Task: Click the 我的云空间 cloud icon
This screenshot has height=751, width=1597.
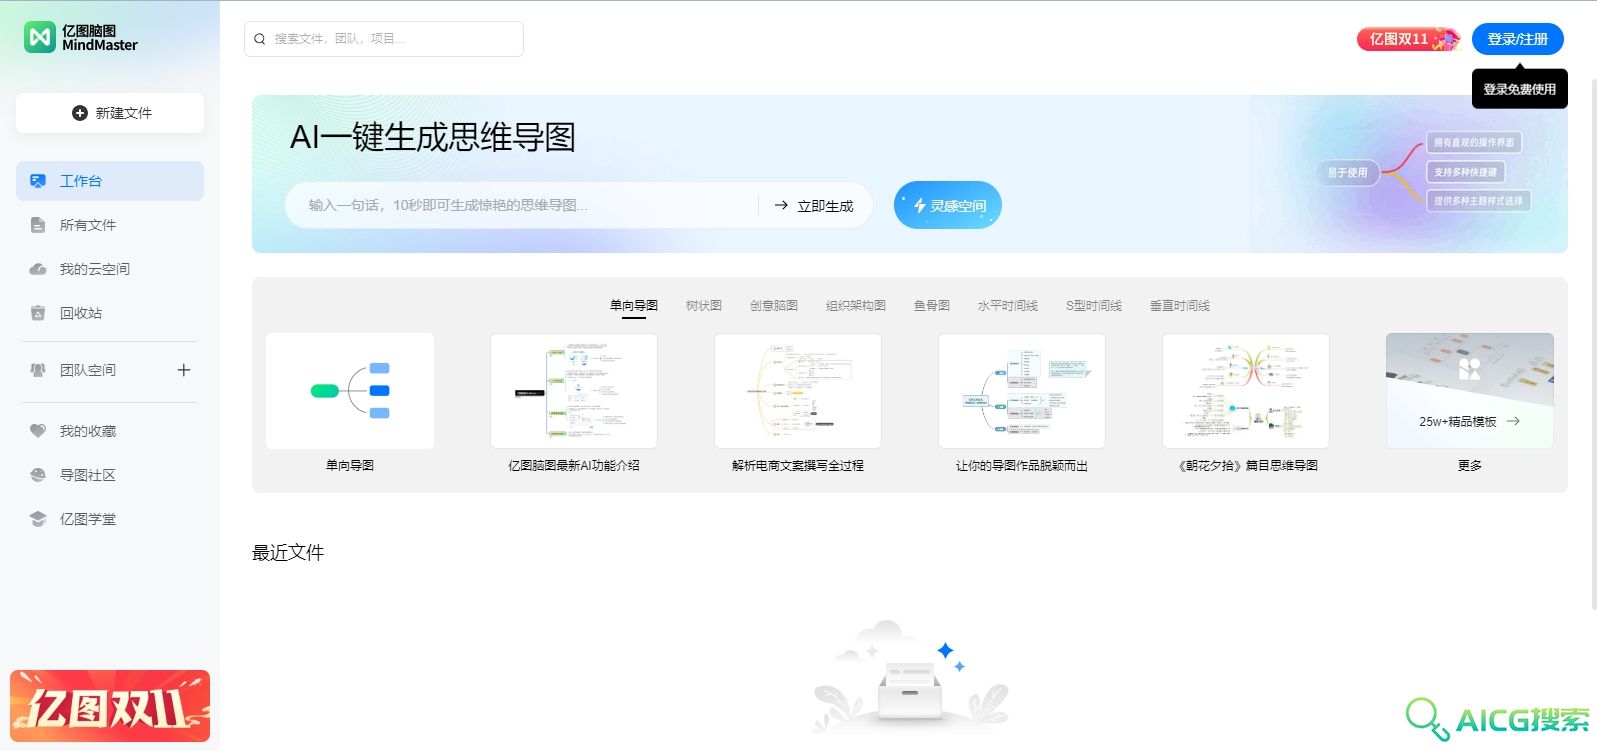Action: click(x=38, y=269)
